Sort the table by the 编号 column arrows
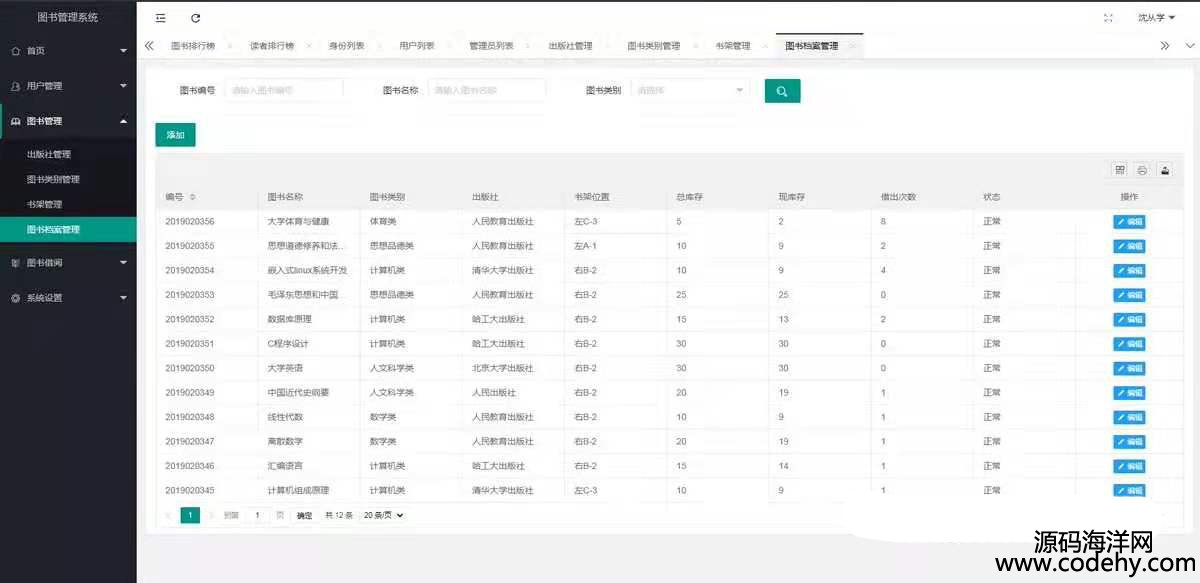 tap(193, 197)
